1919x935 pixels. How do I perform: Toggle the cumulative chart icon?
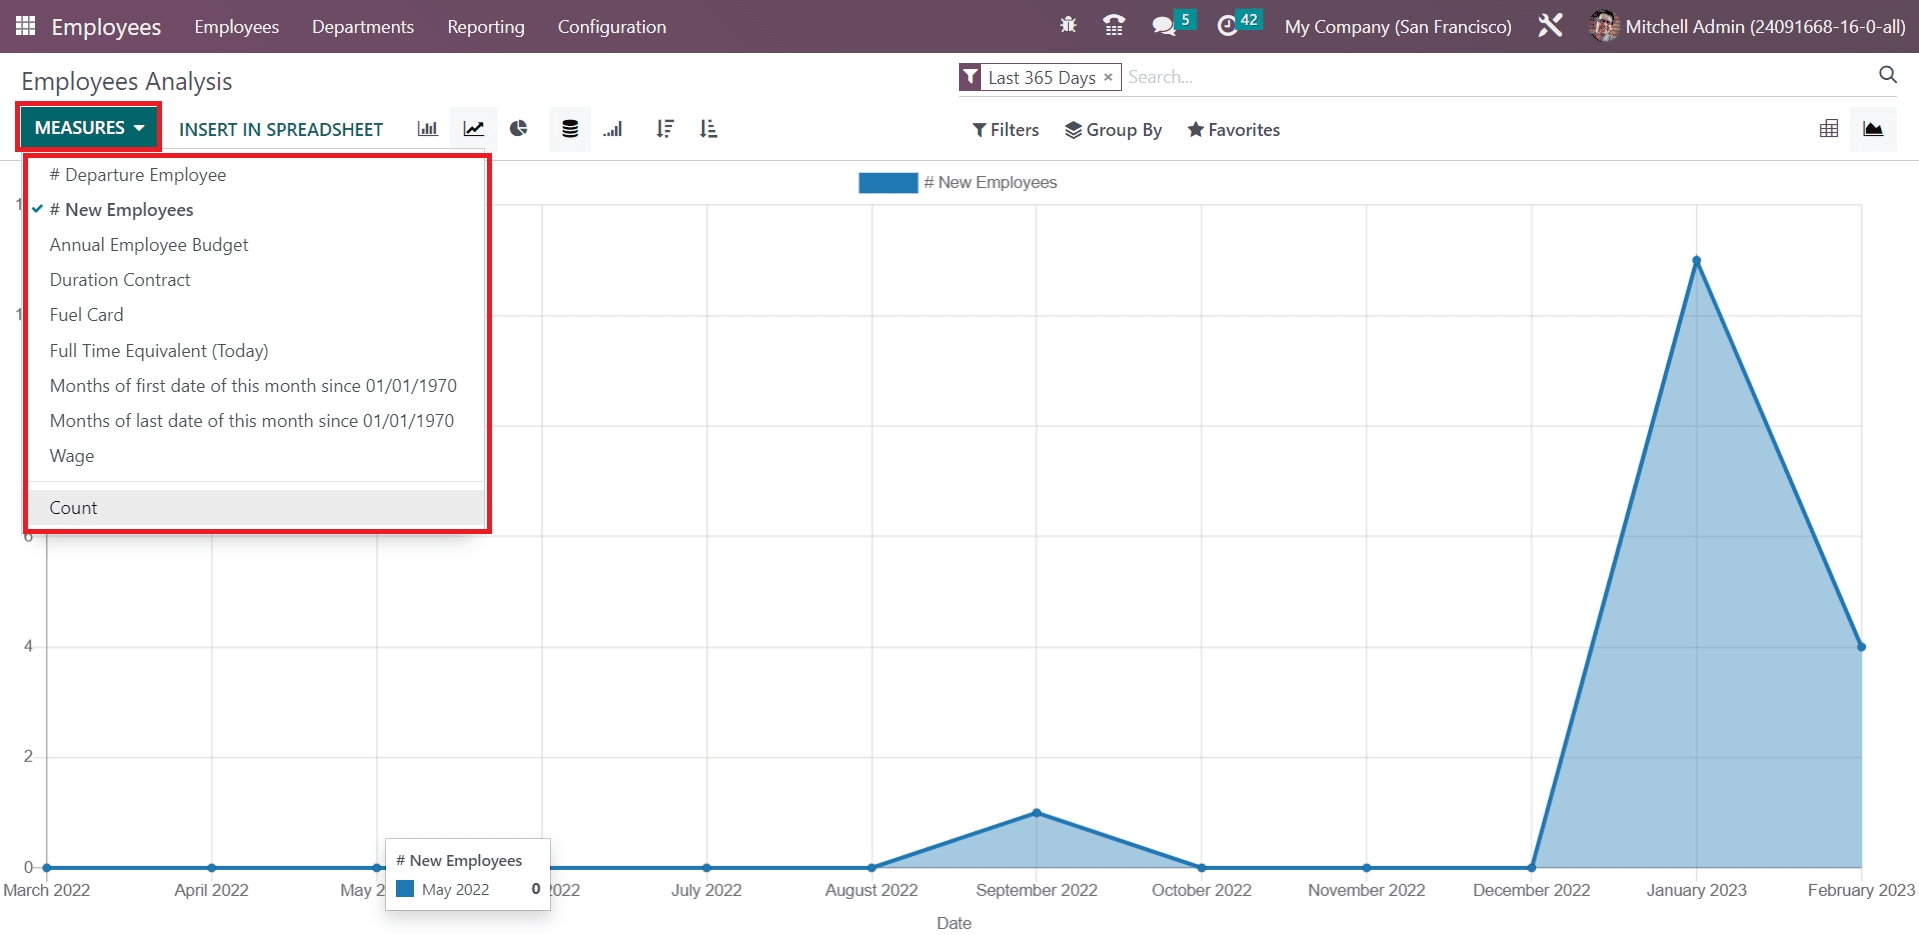point(613,129)
